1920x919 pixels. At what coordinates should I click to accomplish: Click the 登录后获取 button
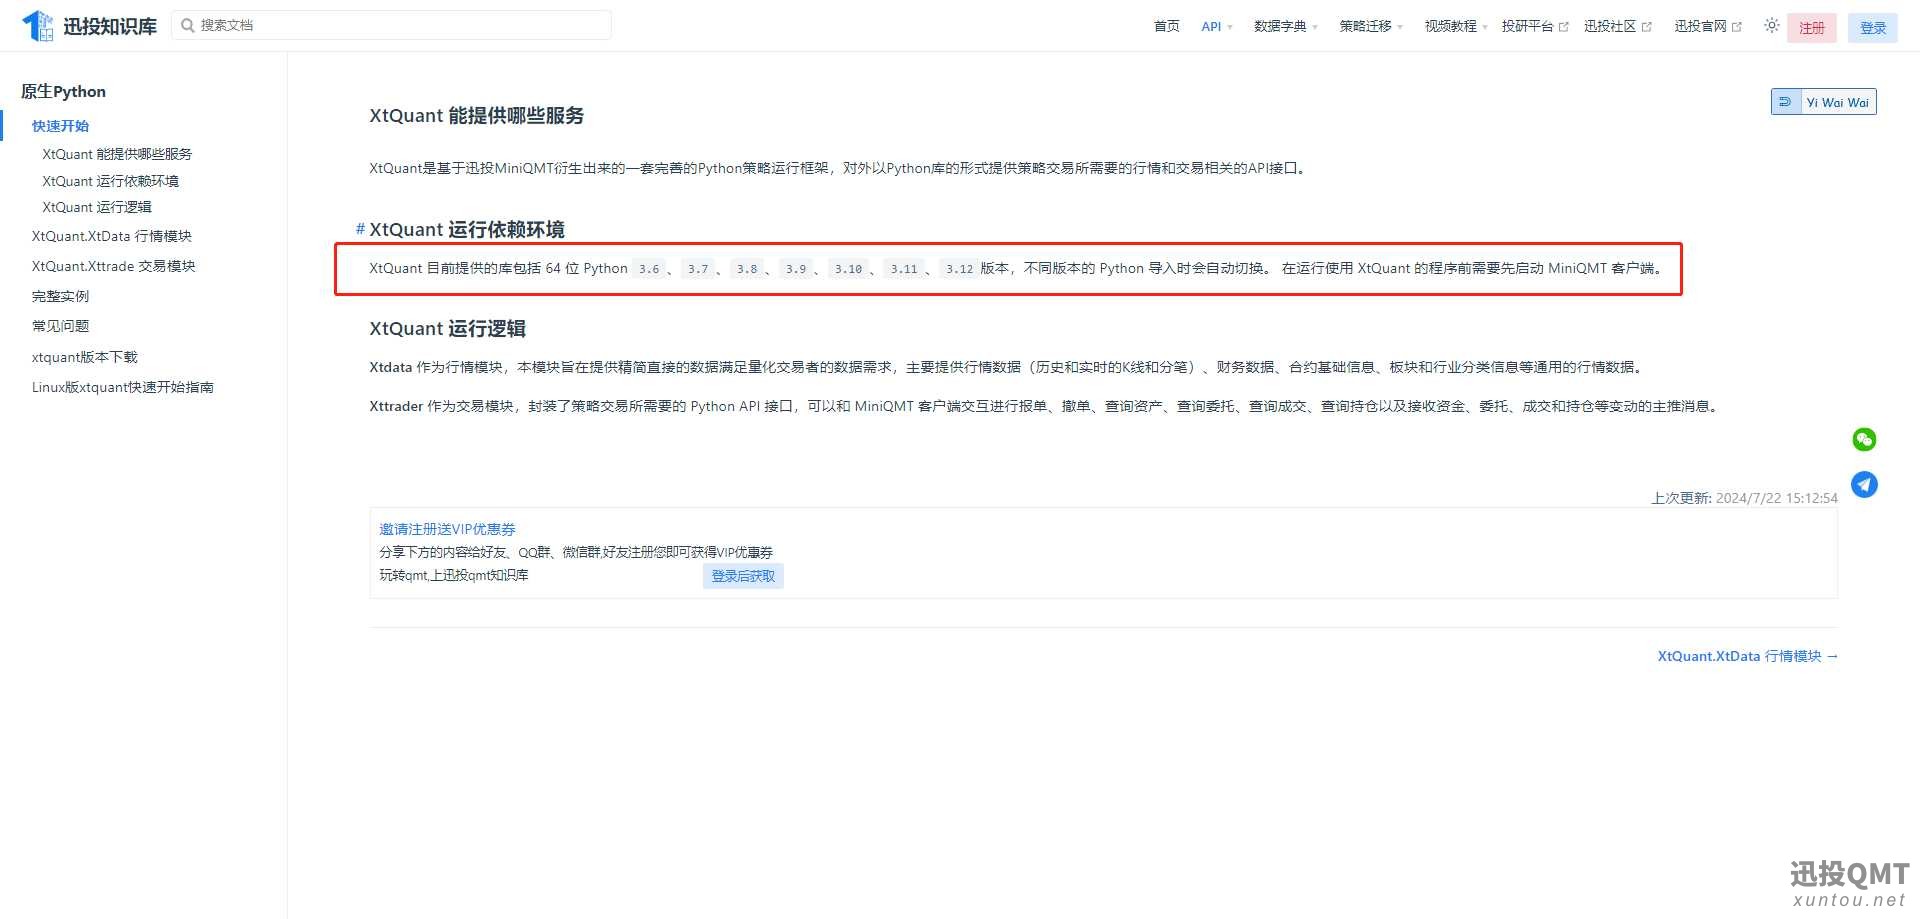[743, 576]
